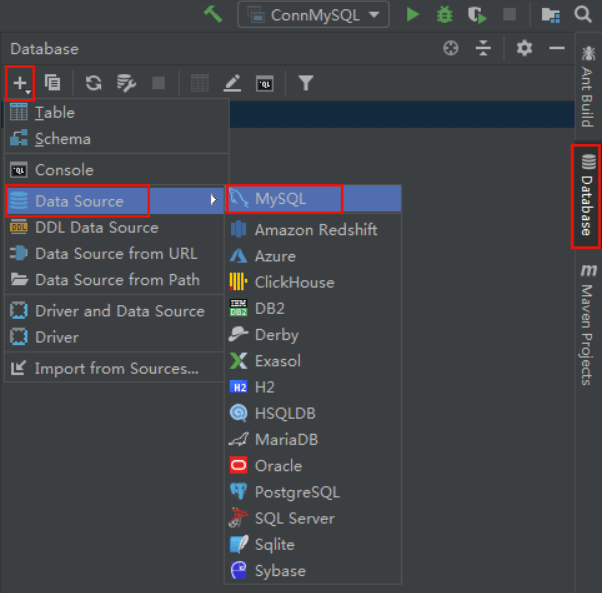Open the query console toolbar icon

coord(265,83)
